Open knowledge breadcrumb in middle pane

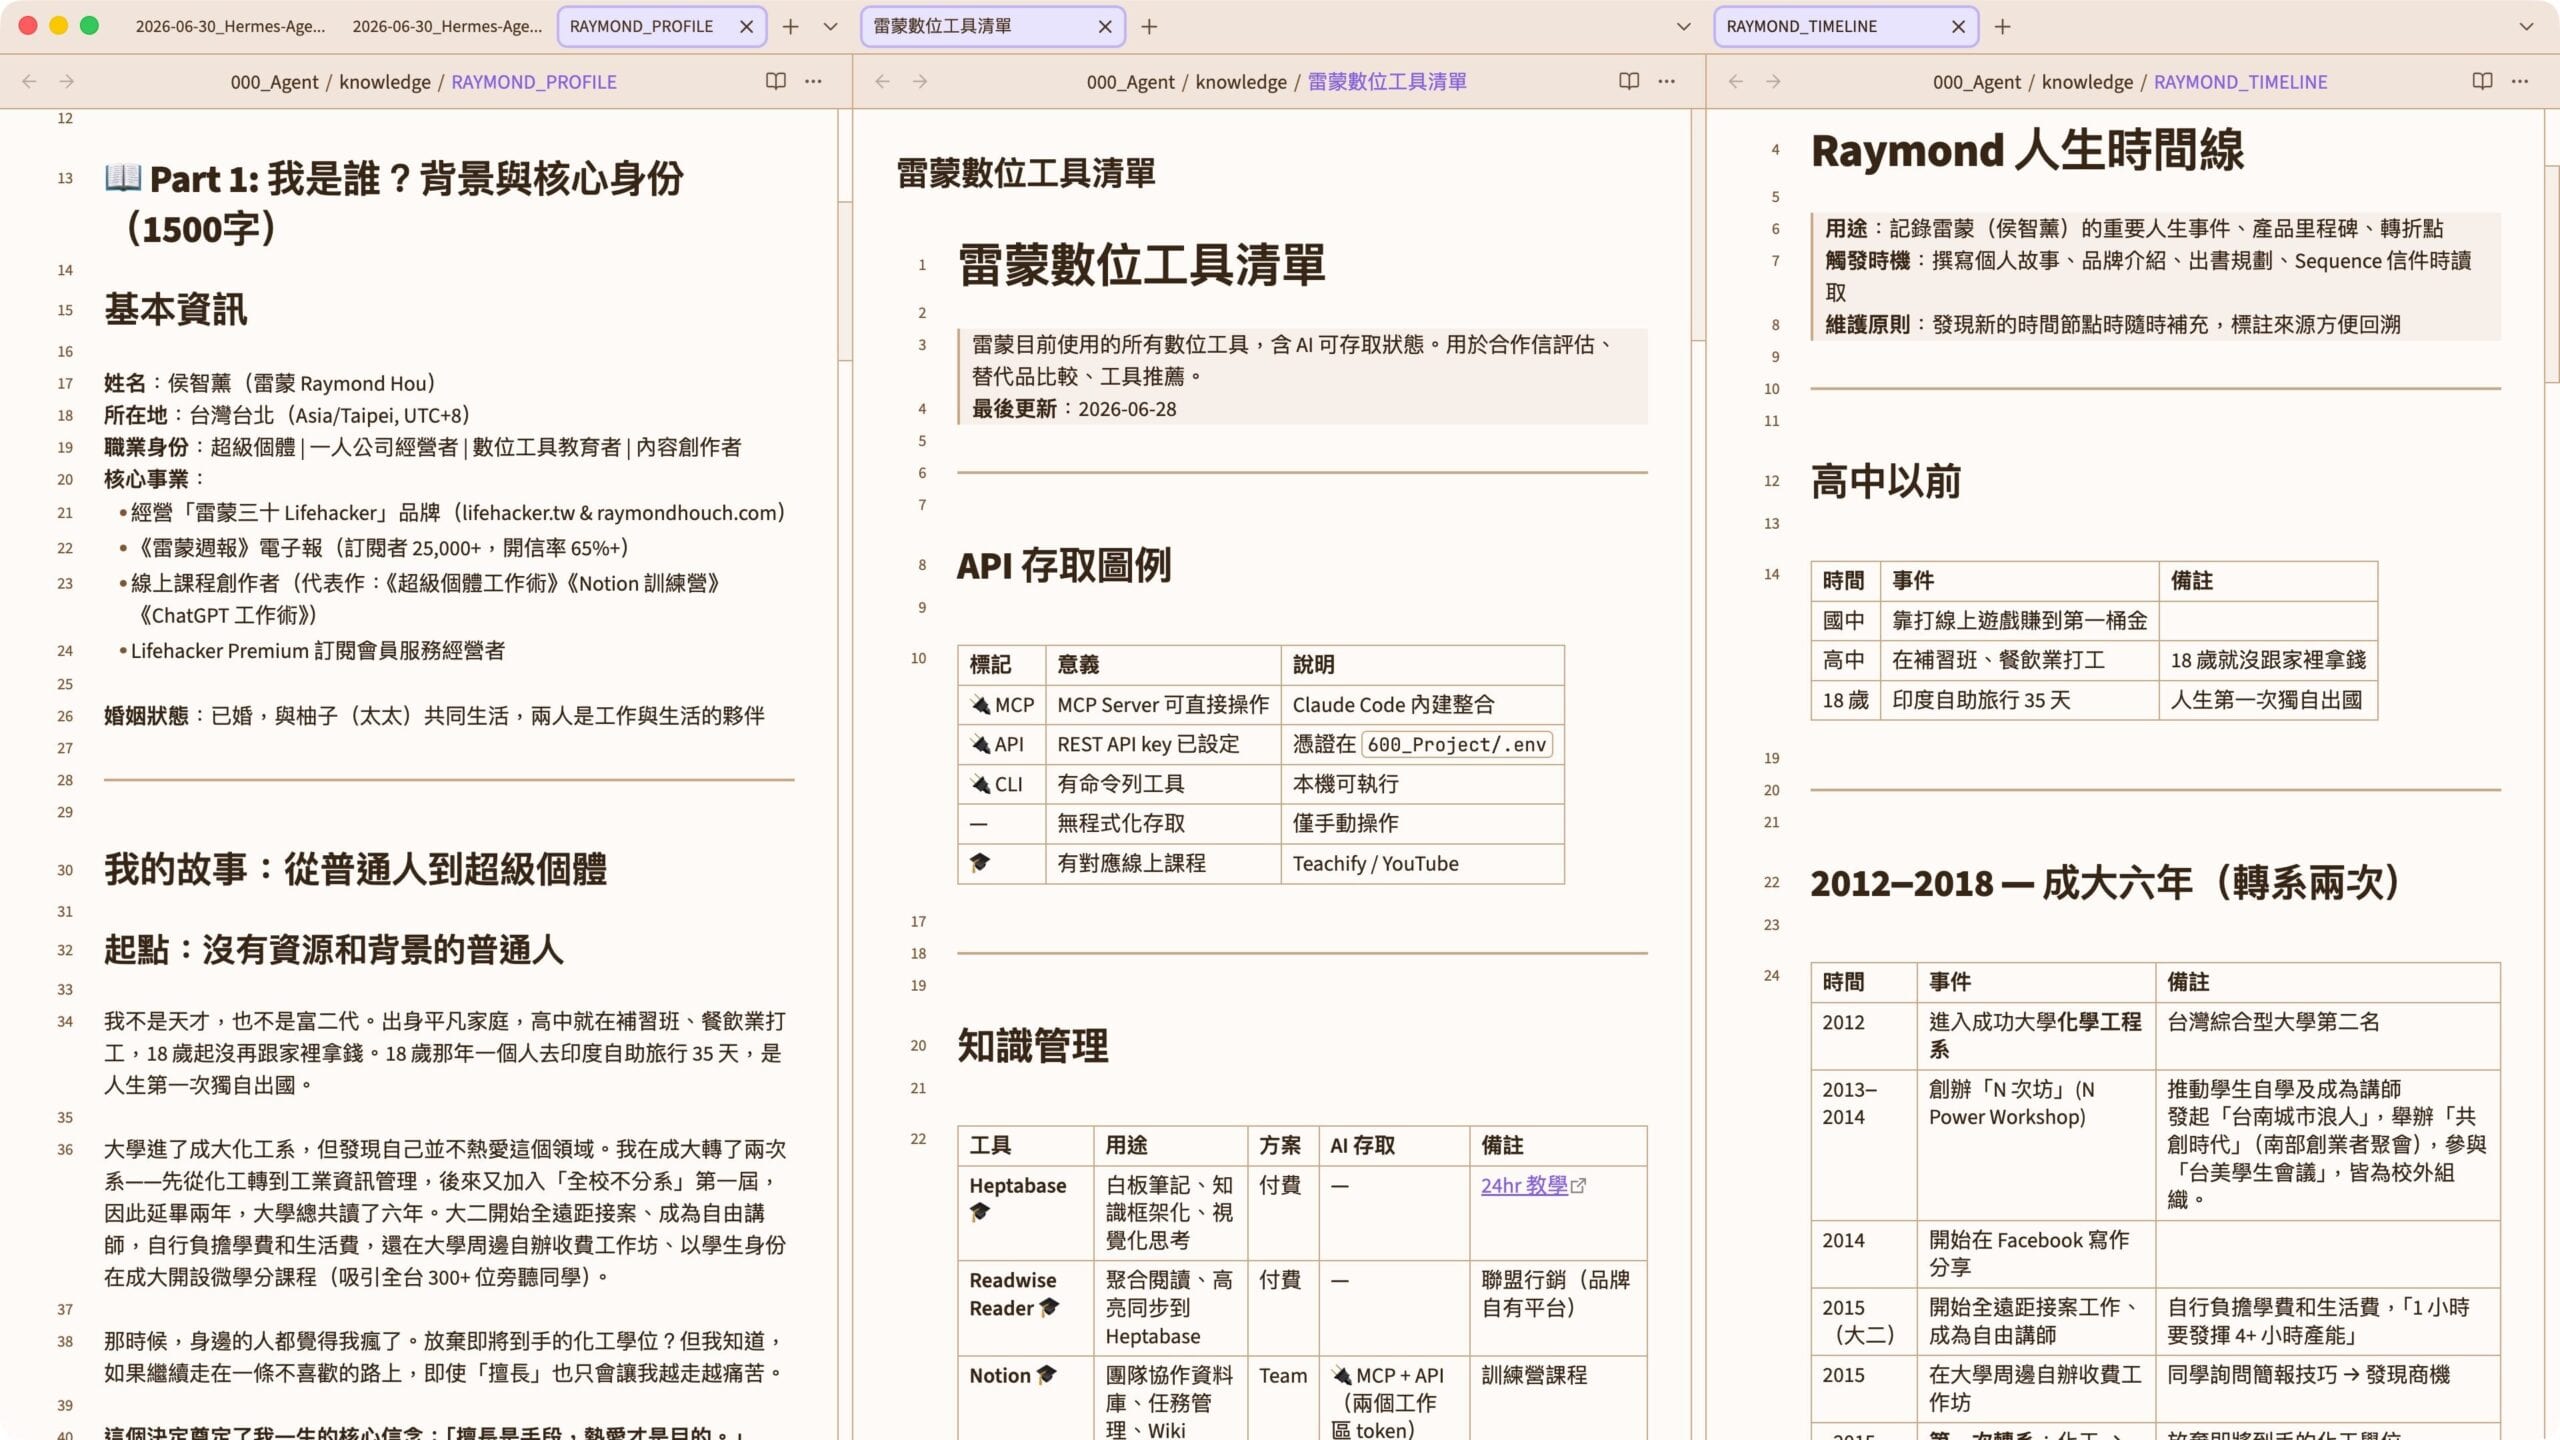tap(1241, 82)
